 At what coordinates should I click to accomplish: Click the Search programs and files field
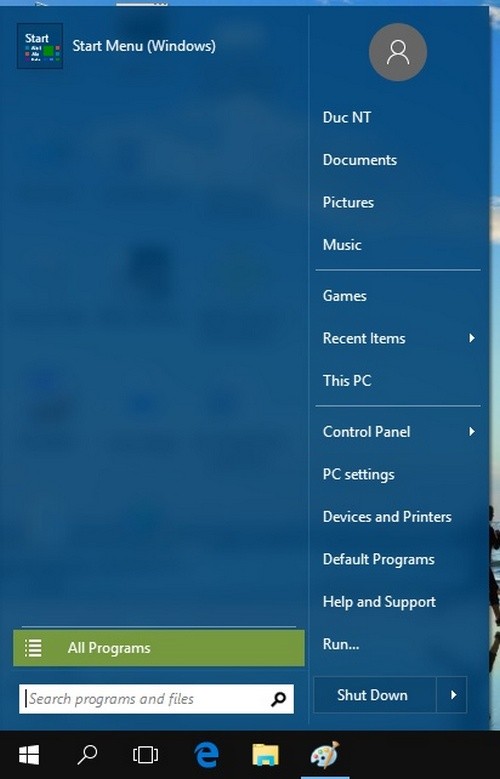coord(156,699)
